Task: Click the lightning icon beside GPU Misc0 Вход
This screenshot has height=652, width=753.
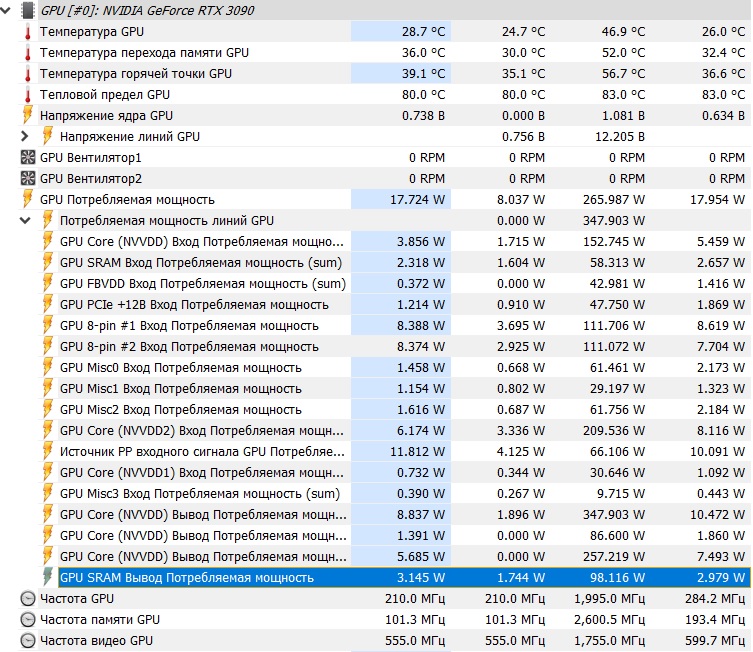Action: point(48,367)
